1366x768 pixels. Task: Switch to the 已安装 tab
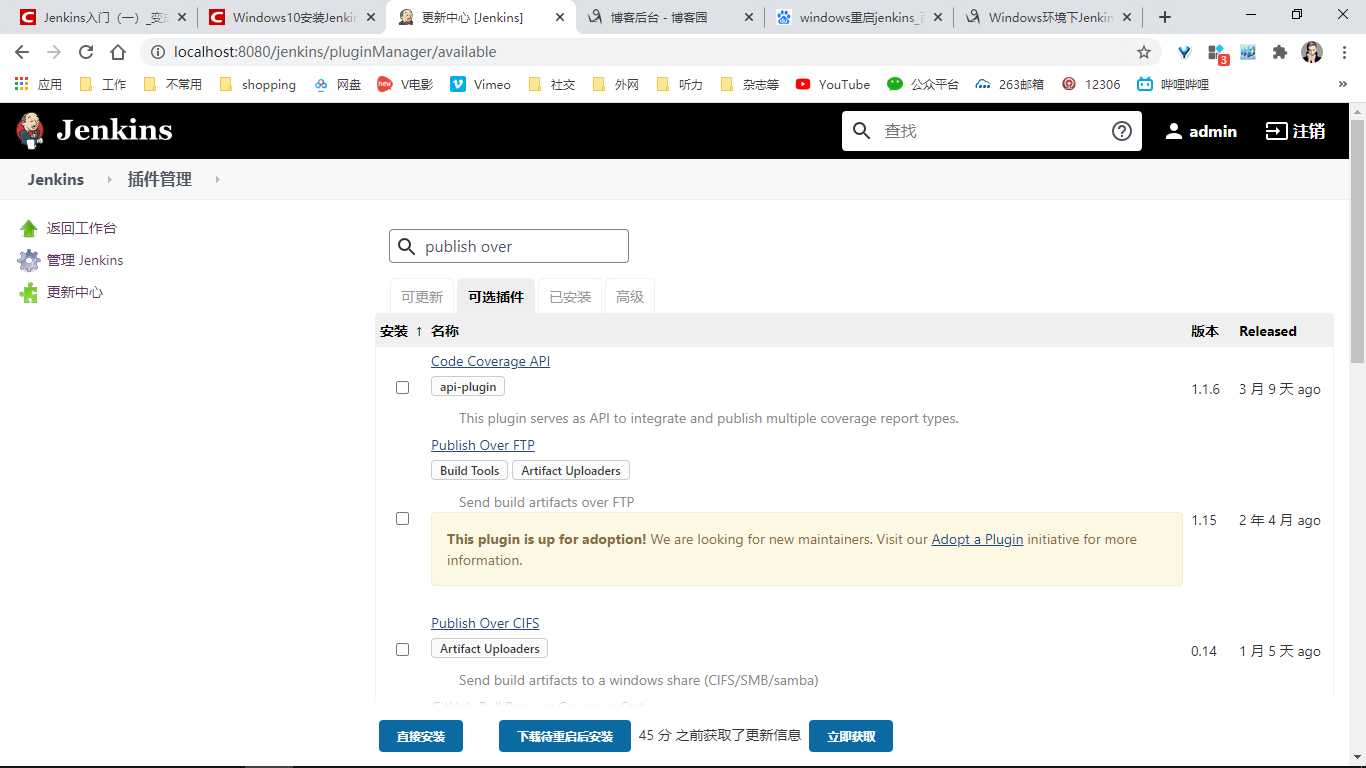(570, 297)
